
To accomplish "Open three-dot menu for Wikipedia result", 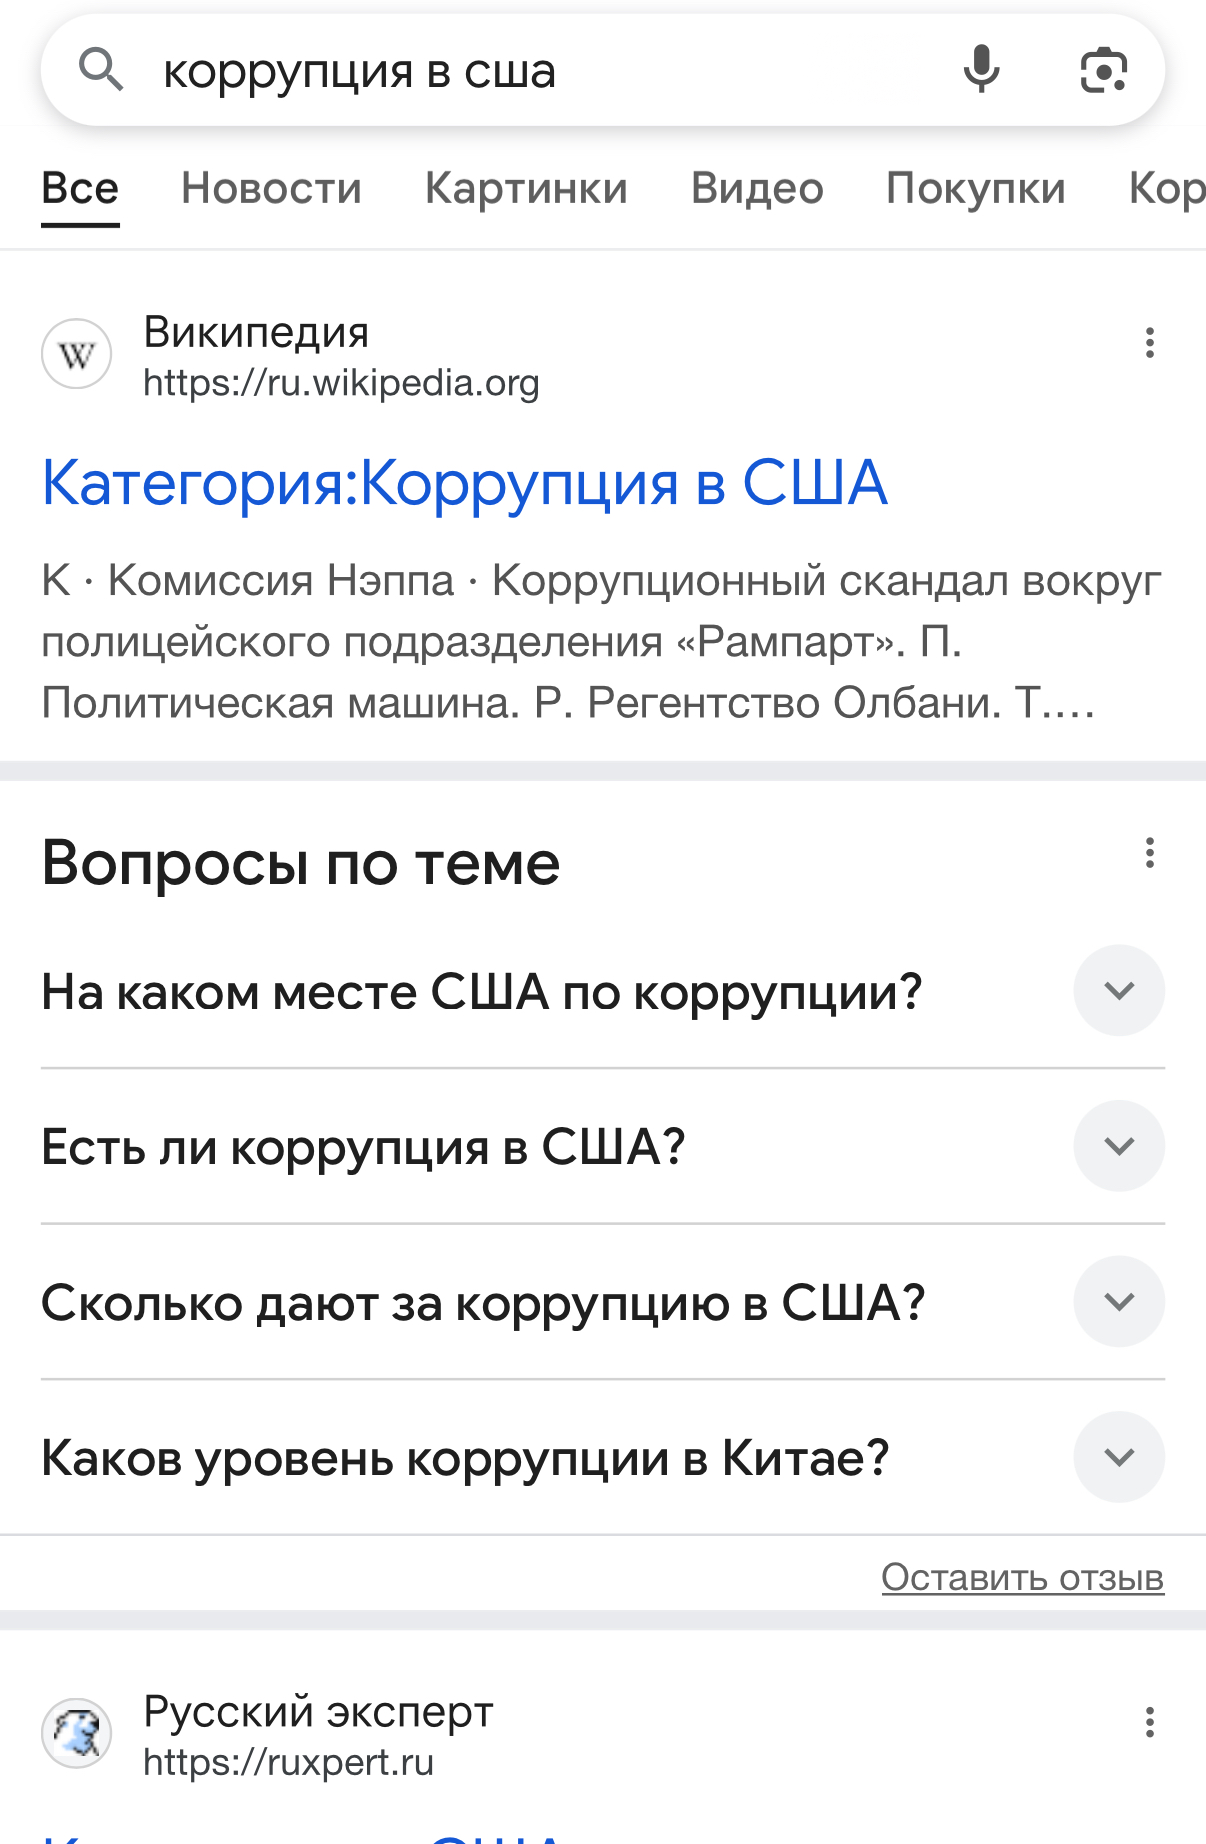I will coord(1150,343).
